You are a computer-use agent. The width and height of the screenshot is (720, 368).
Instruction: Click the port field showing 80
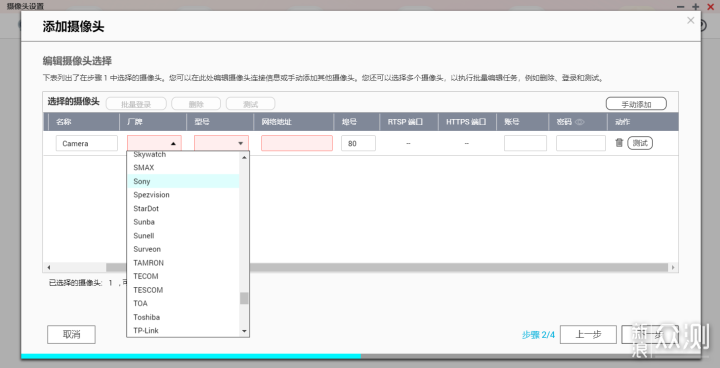coord(358,143)
